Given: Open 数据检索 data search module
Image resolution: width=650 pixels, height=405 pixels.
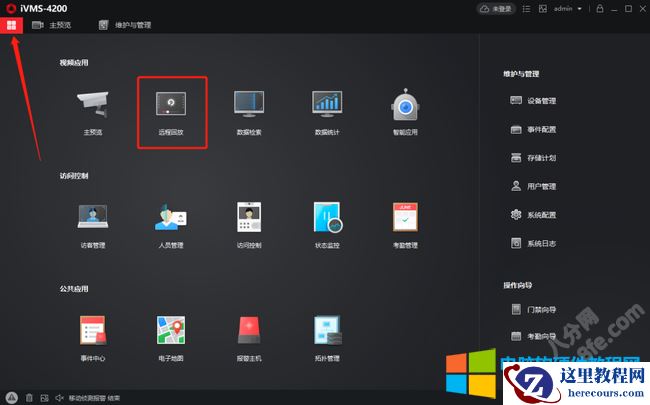Looking at the screenshot, I should (249, 112).
